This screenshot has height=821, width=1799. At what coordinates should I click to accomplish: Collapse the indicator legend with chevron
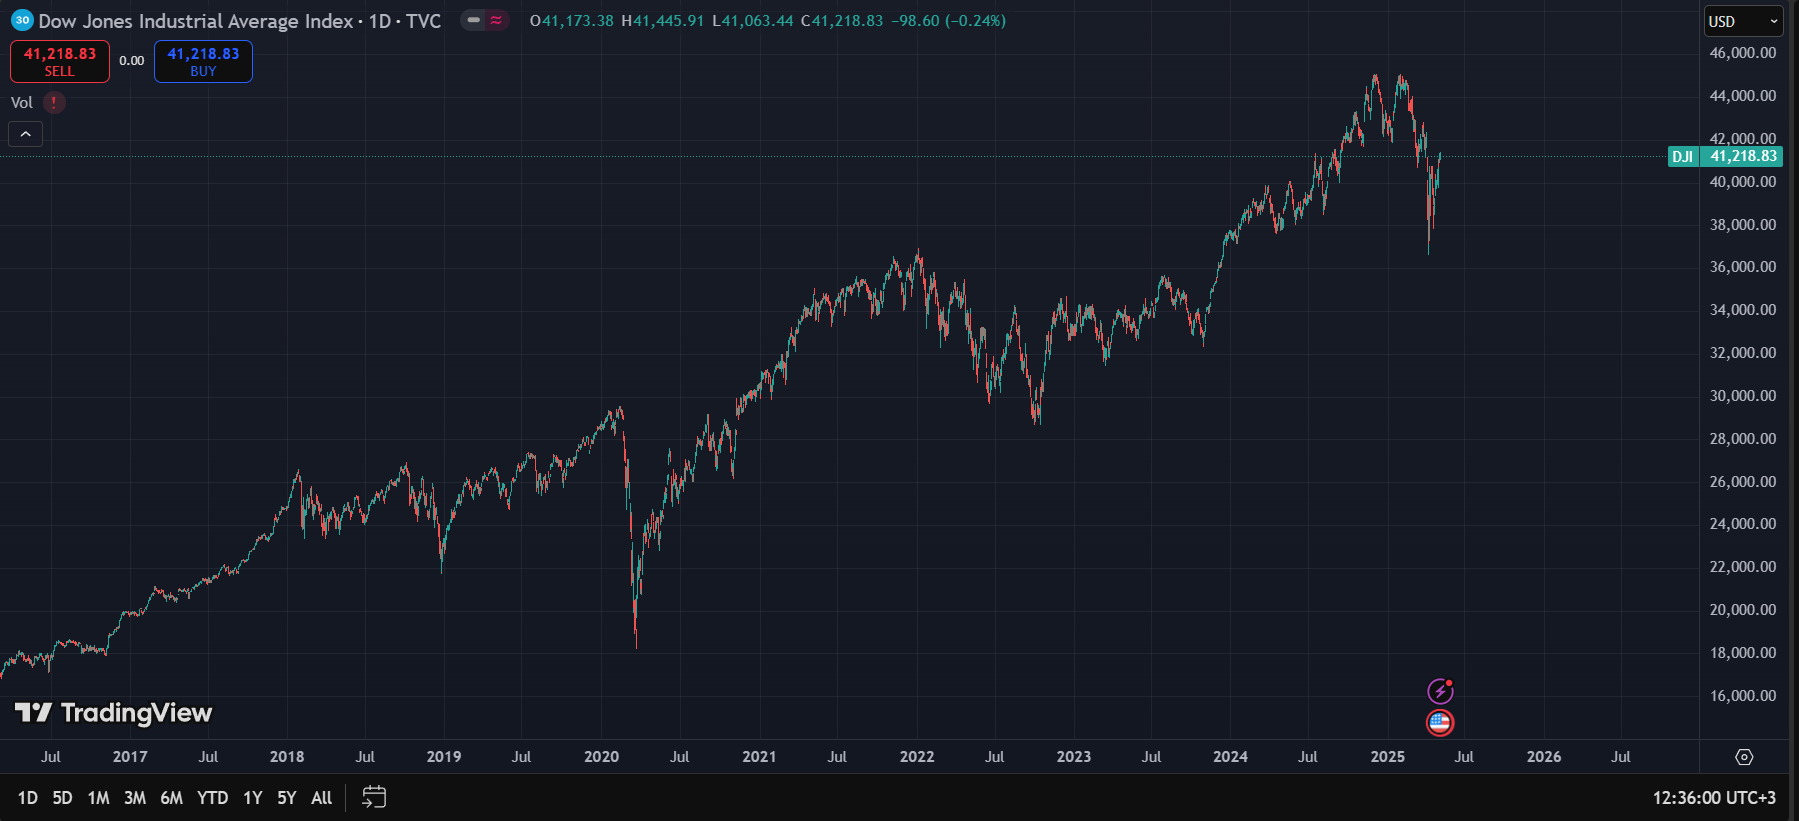[x=26, y=134]
